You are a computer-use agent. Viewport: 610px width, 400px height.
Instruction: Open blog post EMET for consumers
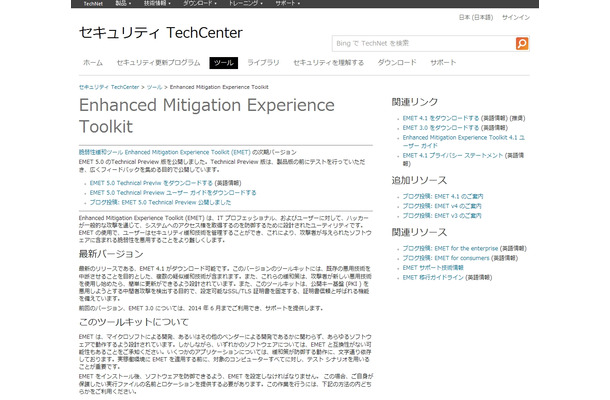(x=446, y=258)
